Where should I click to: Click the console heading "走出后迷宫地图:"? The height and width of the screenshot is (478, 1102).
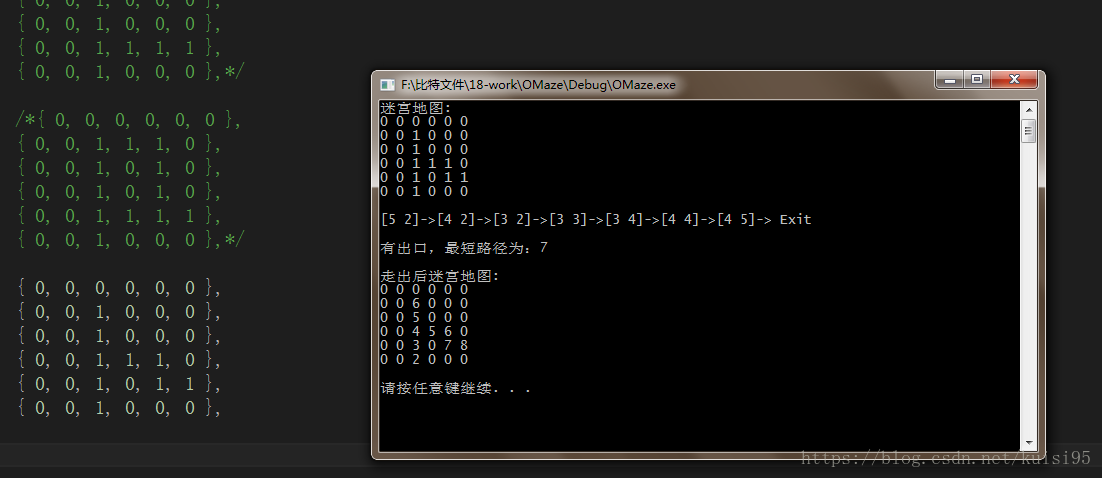click(x=440, y=276)
